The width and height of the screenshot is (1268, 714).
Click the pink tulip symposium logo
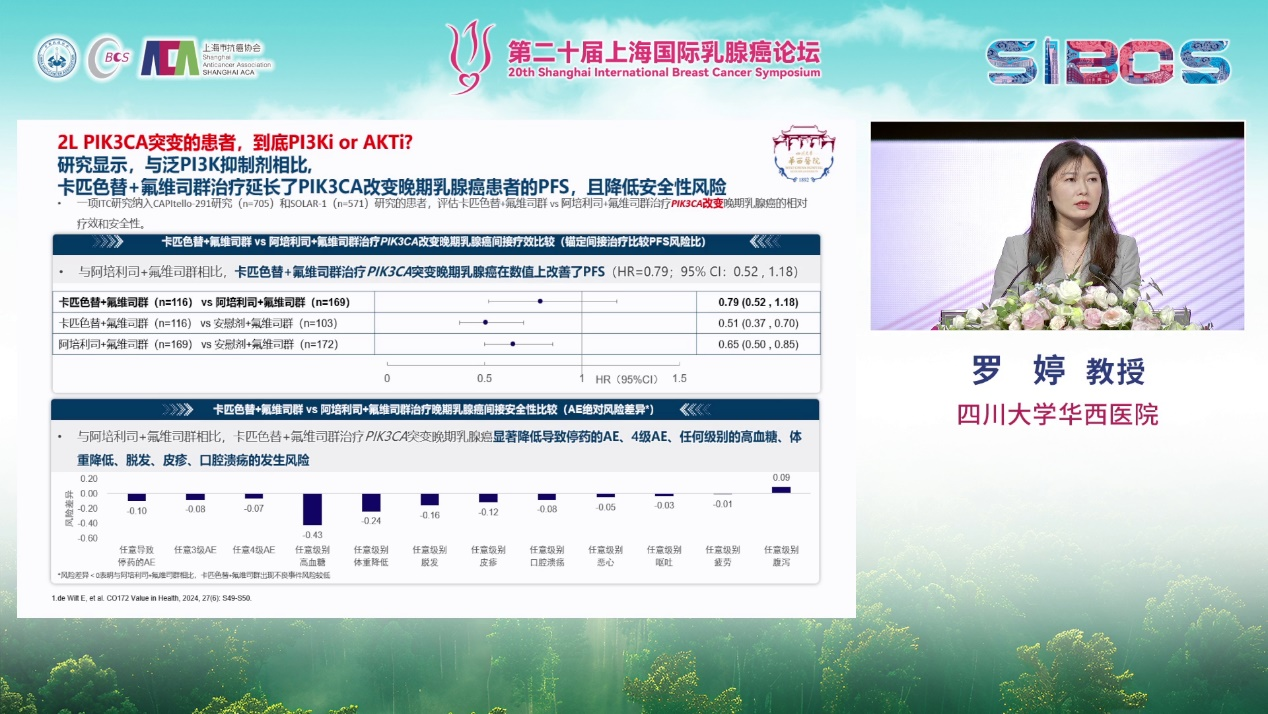coord(469,56)
